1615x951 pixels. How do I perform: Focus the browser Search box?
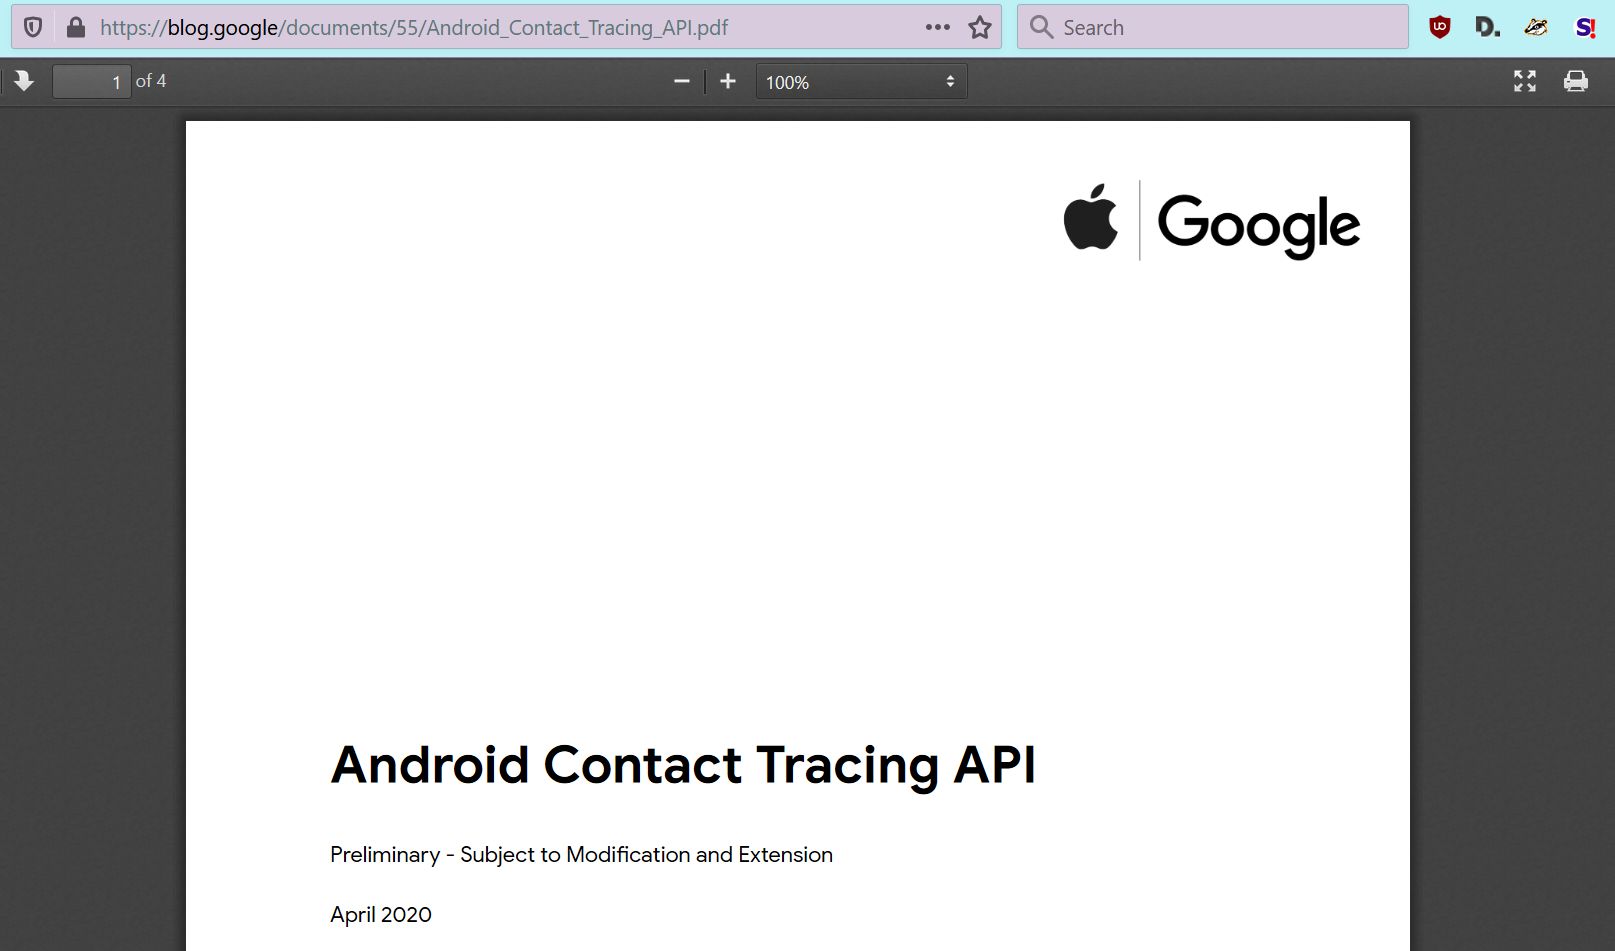tap(1212, 27)
